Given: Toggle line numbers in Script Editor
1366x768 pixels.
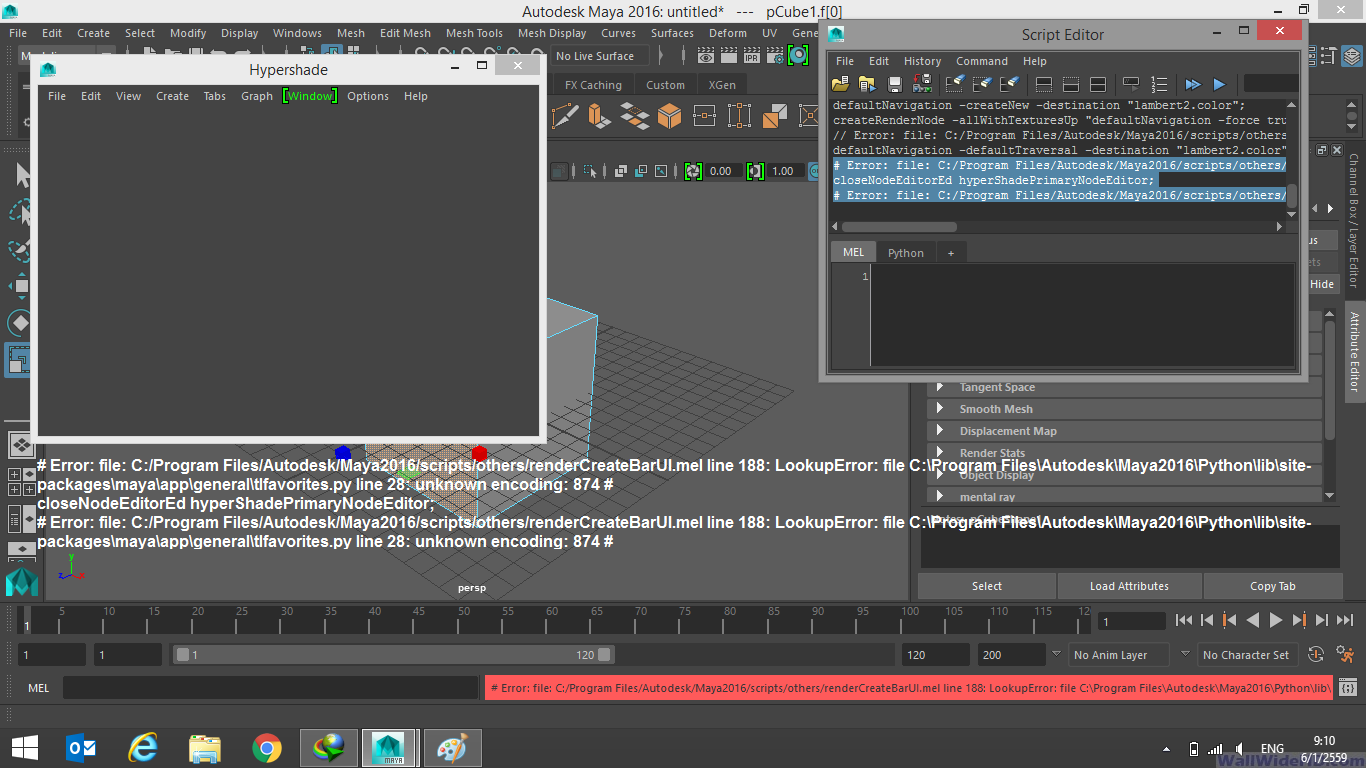Looking at the screenshot, I should pyautogui.click(x=1159, y=84).
